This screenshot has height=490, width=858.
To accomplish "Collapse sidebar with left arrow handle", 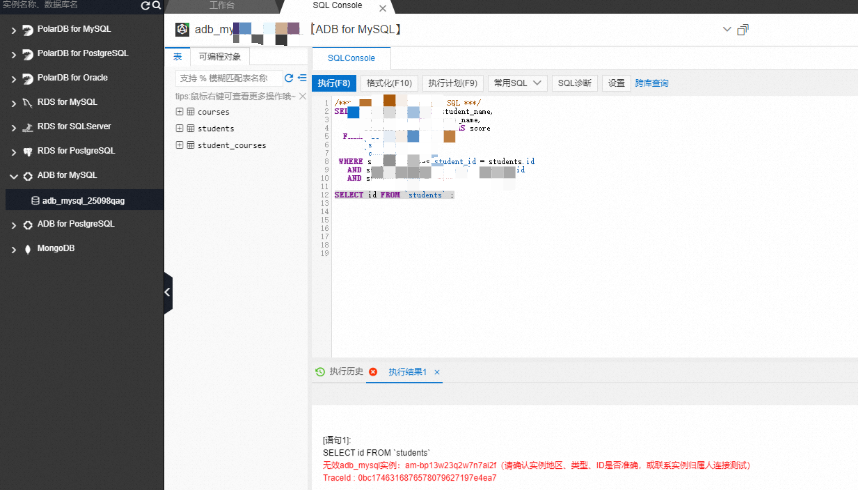I will click(167, 292).
